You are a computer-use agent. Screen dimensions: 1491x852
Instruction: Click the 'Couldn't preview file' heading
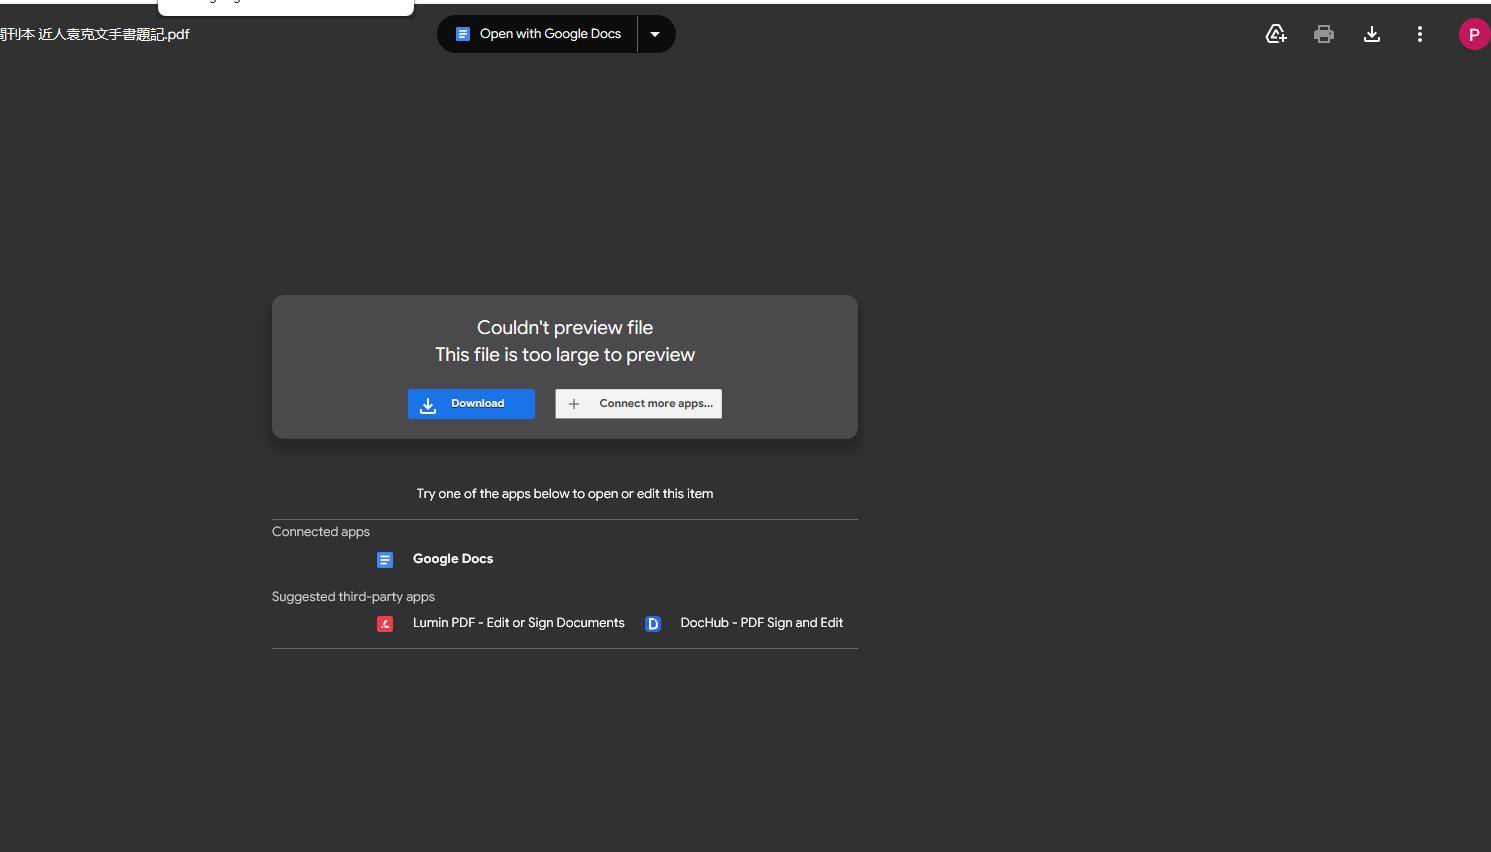pos(565,328)
